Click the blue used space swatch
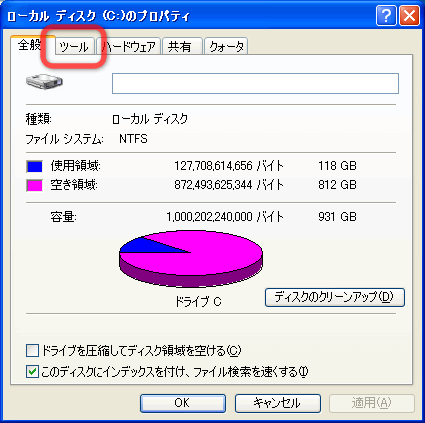 [x=34, y=166]
